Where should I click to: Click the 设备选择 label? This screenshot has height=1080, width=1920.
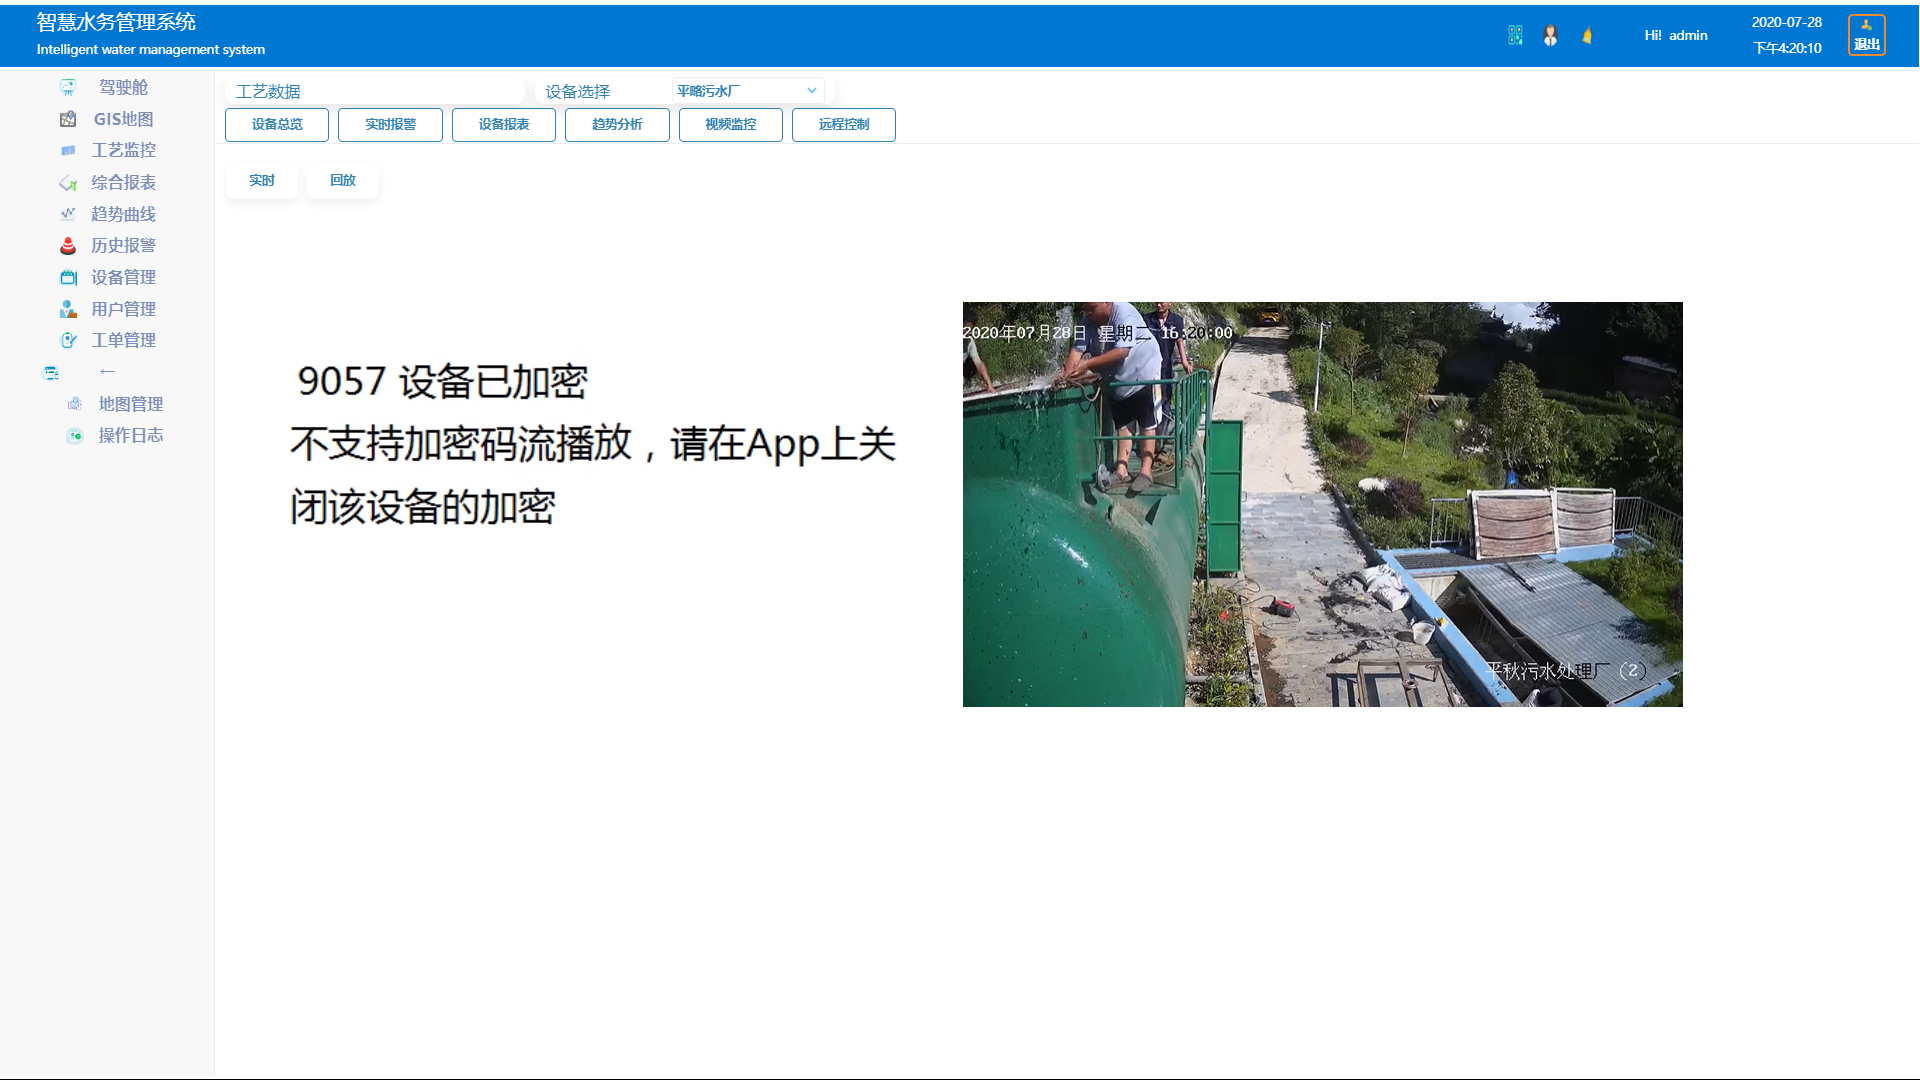(x=577, y=91)
